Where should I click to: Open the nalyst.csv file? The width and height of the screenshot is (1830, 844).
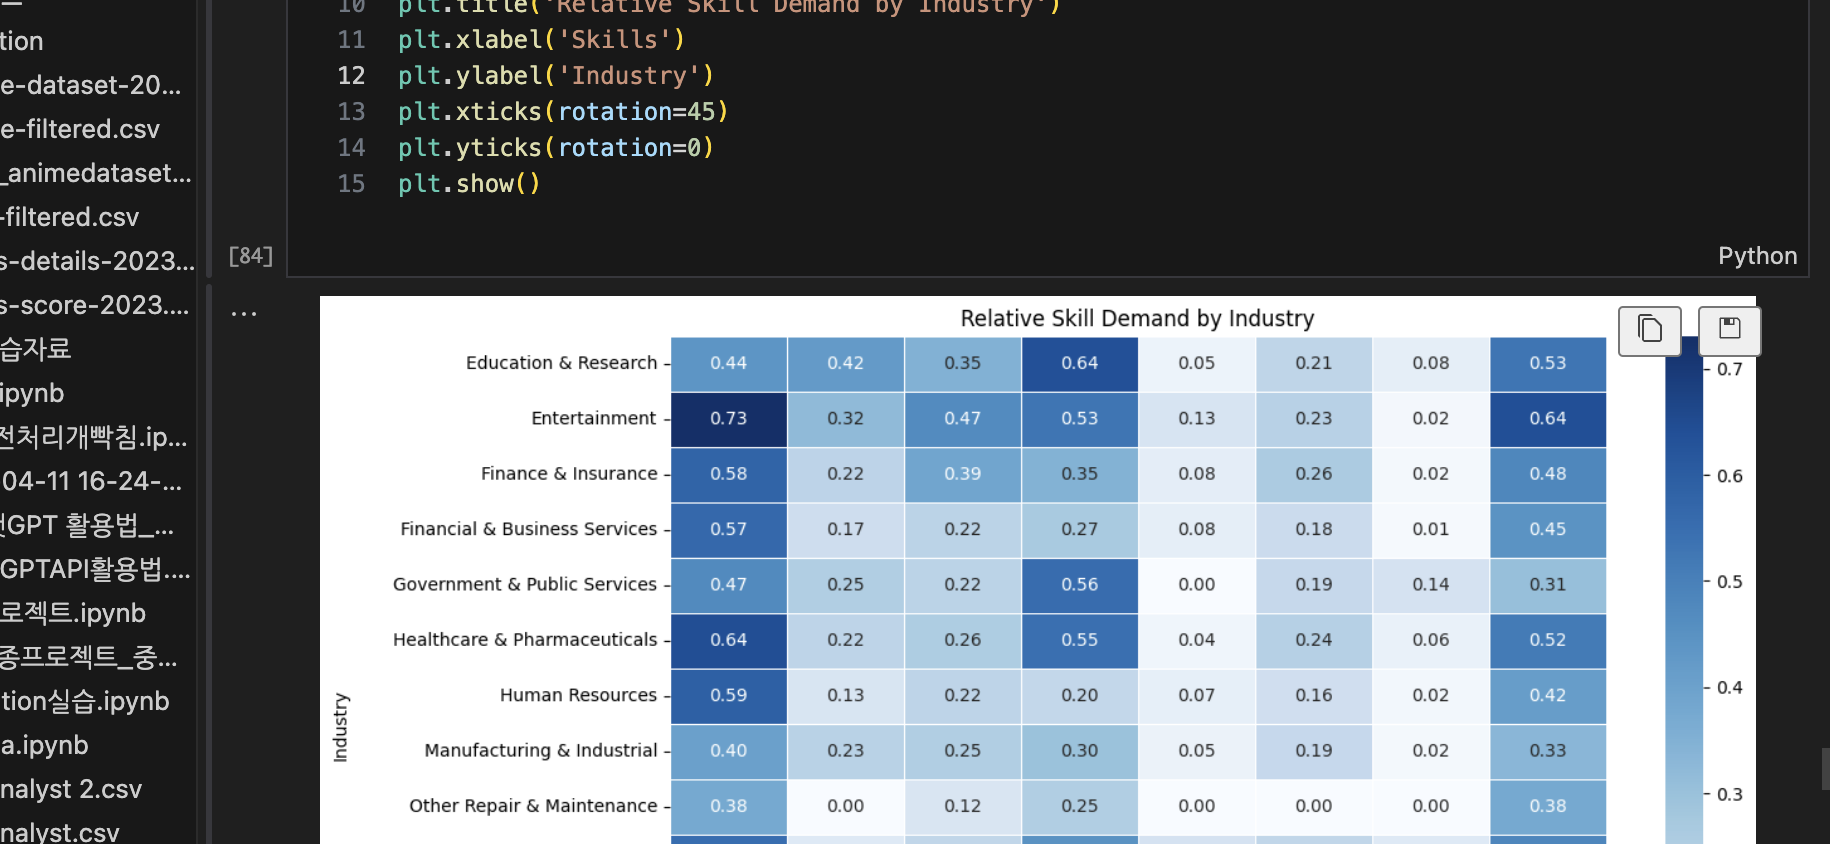(60, 832)
